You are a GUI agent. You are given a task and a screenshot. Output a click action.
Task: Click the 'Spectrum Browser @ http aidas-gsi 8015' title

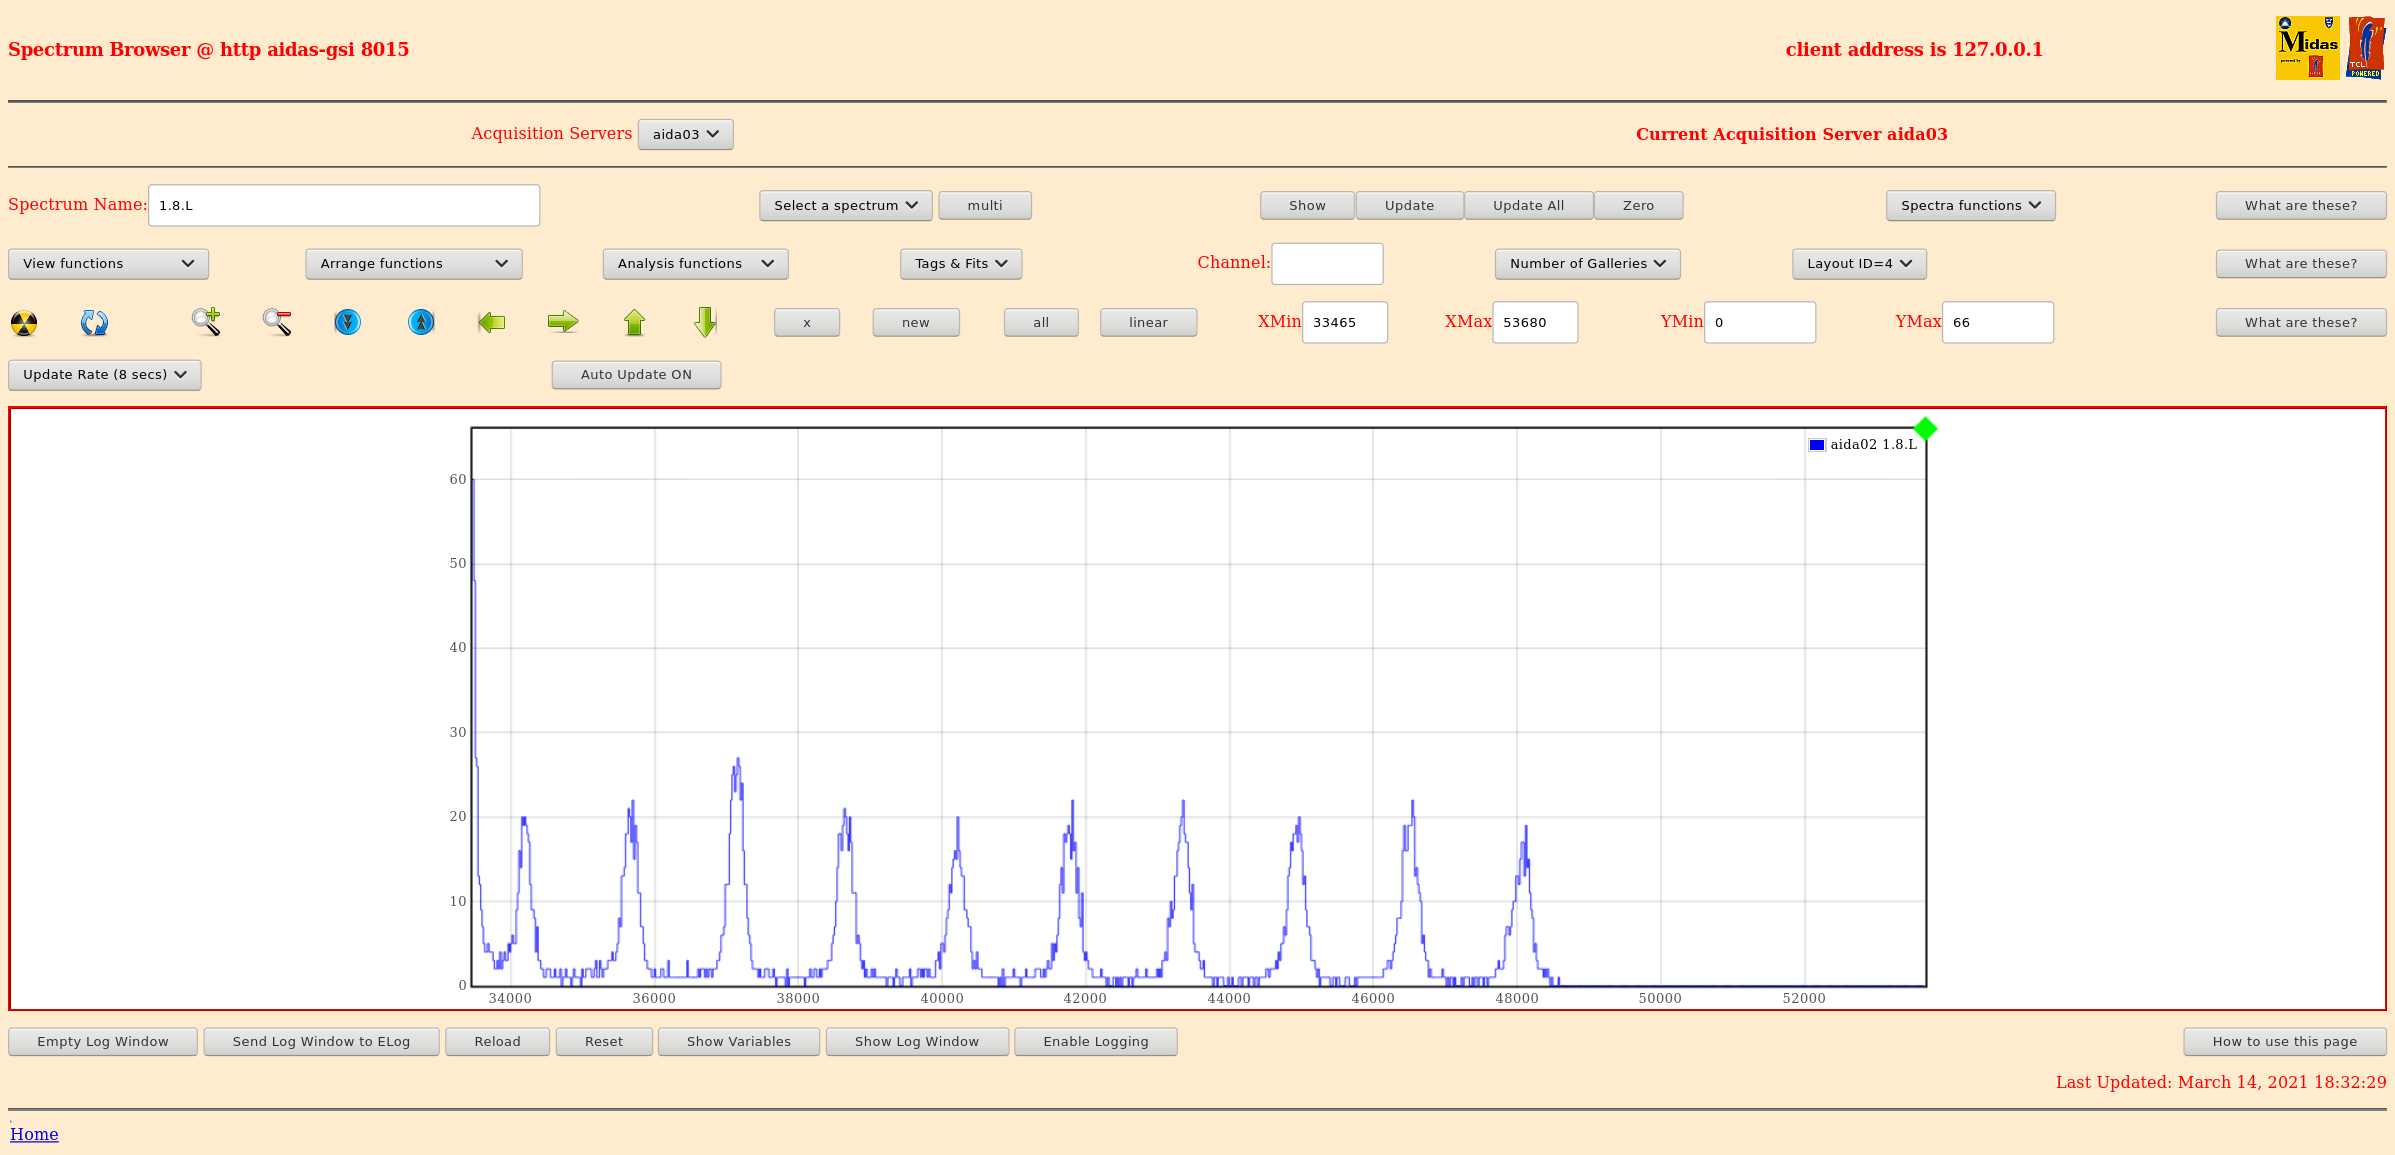point(208,49)
